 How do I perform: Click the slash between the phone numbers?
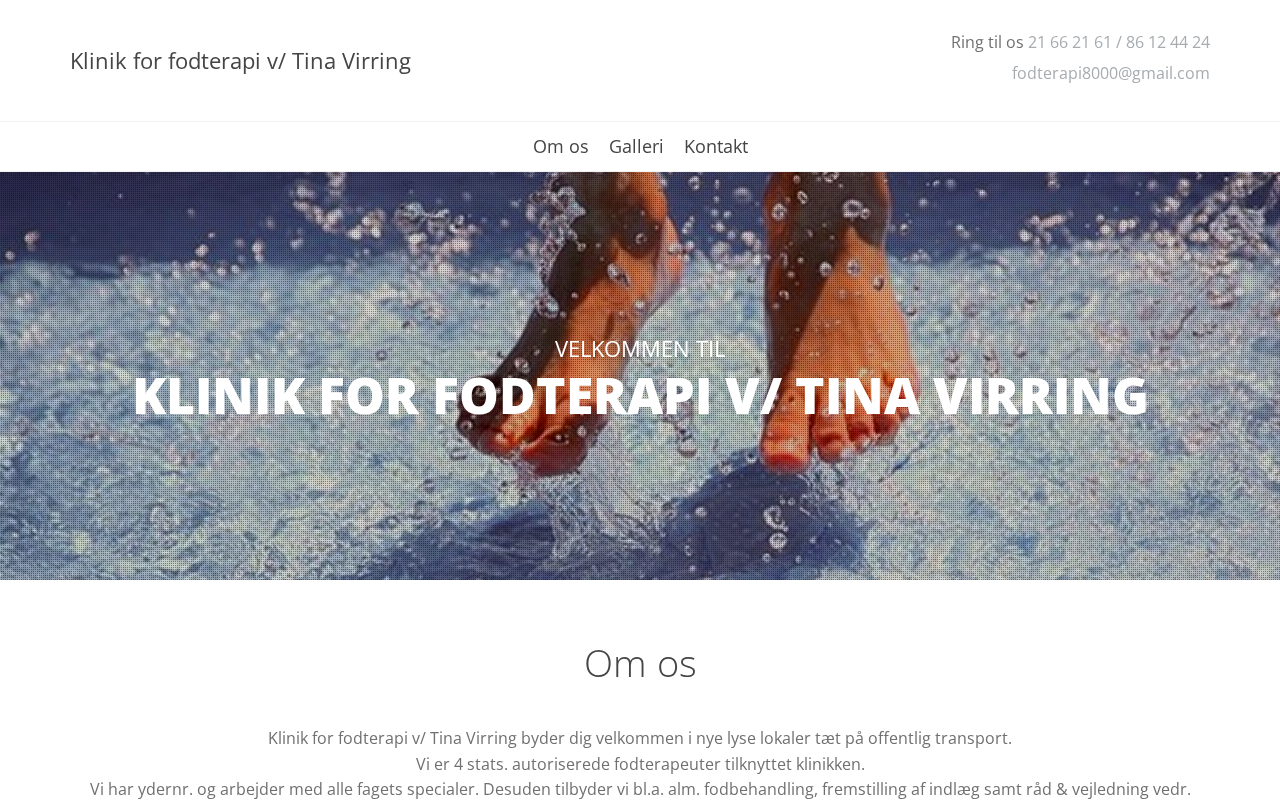(1119, 42)
